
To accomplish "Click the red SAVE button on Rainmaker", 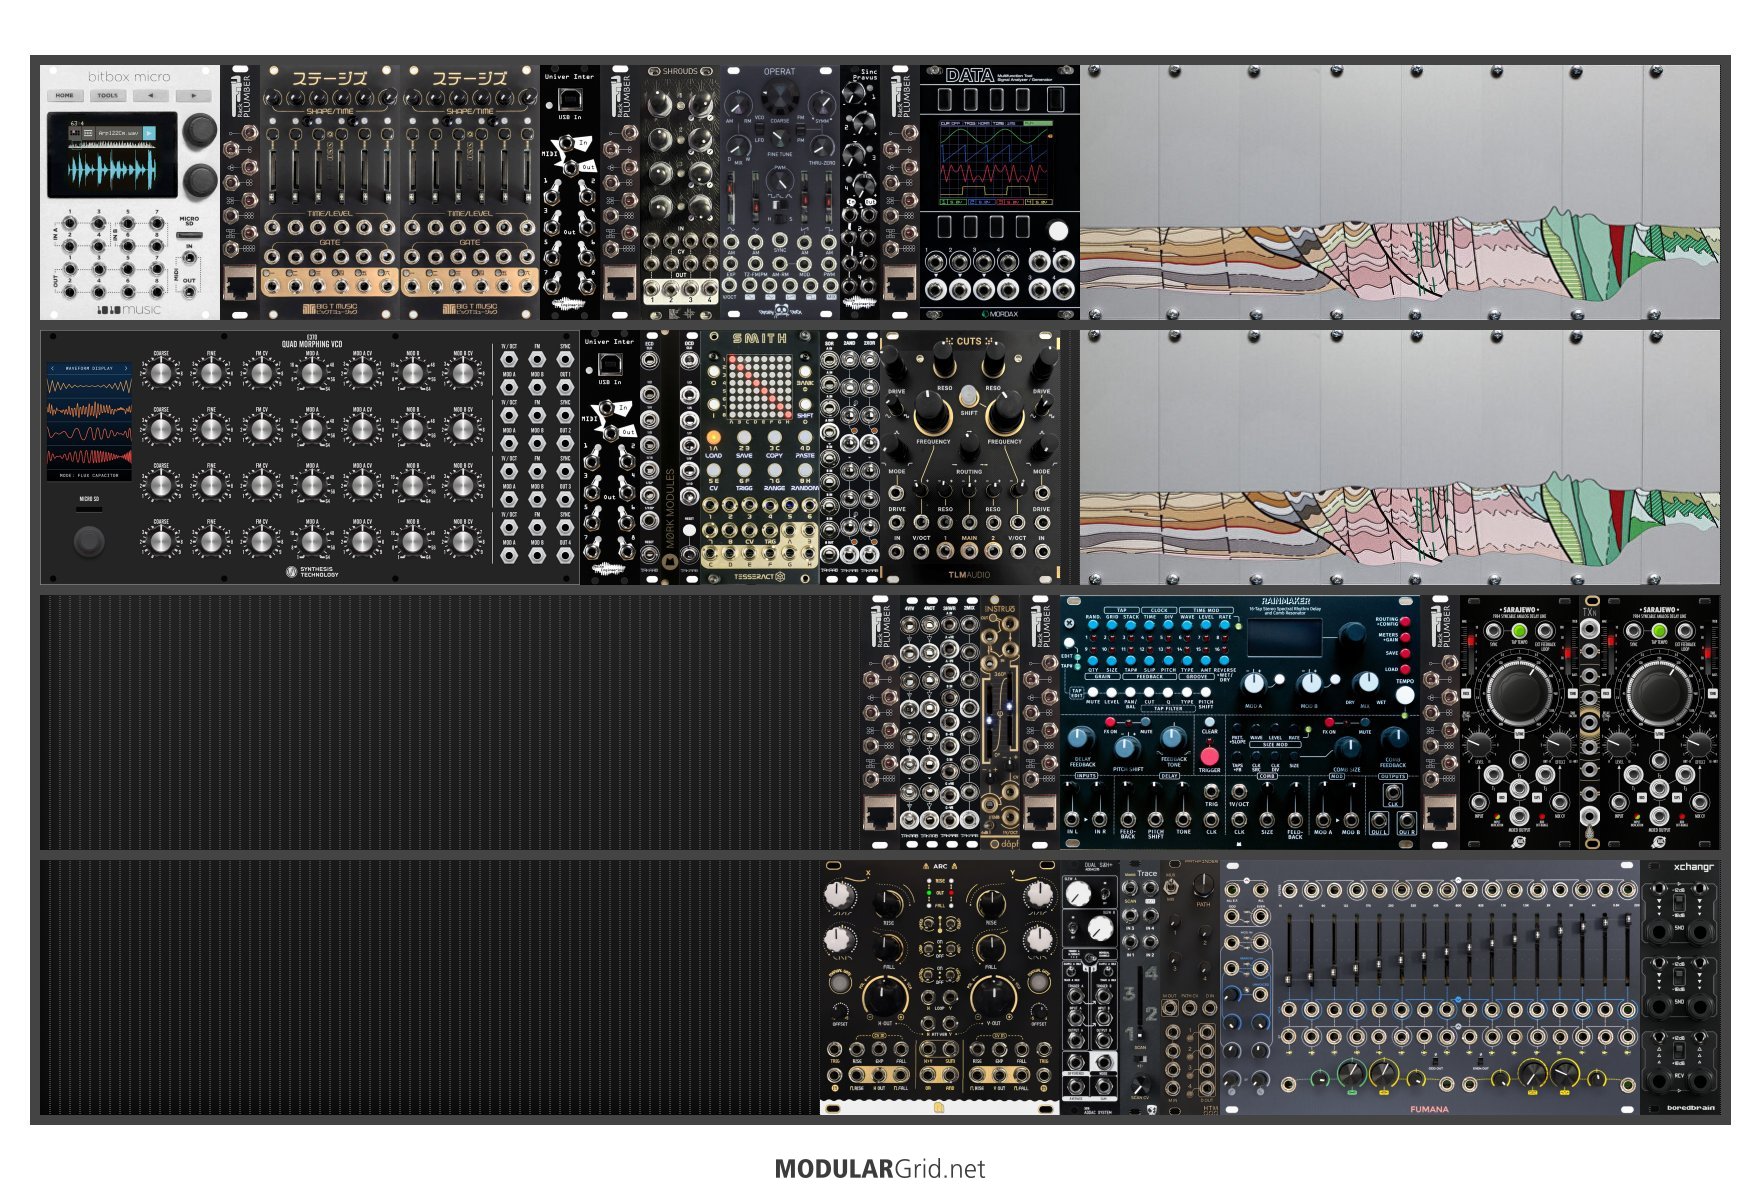I will (1404, 652).
